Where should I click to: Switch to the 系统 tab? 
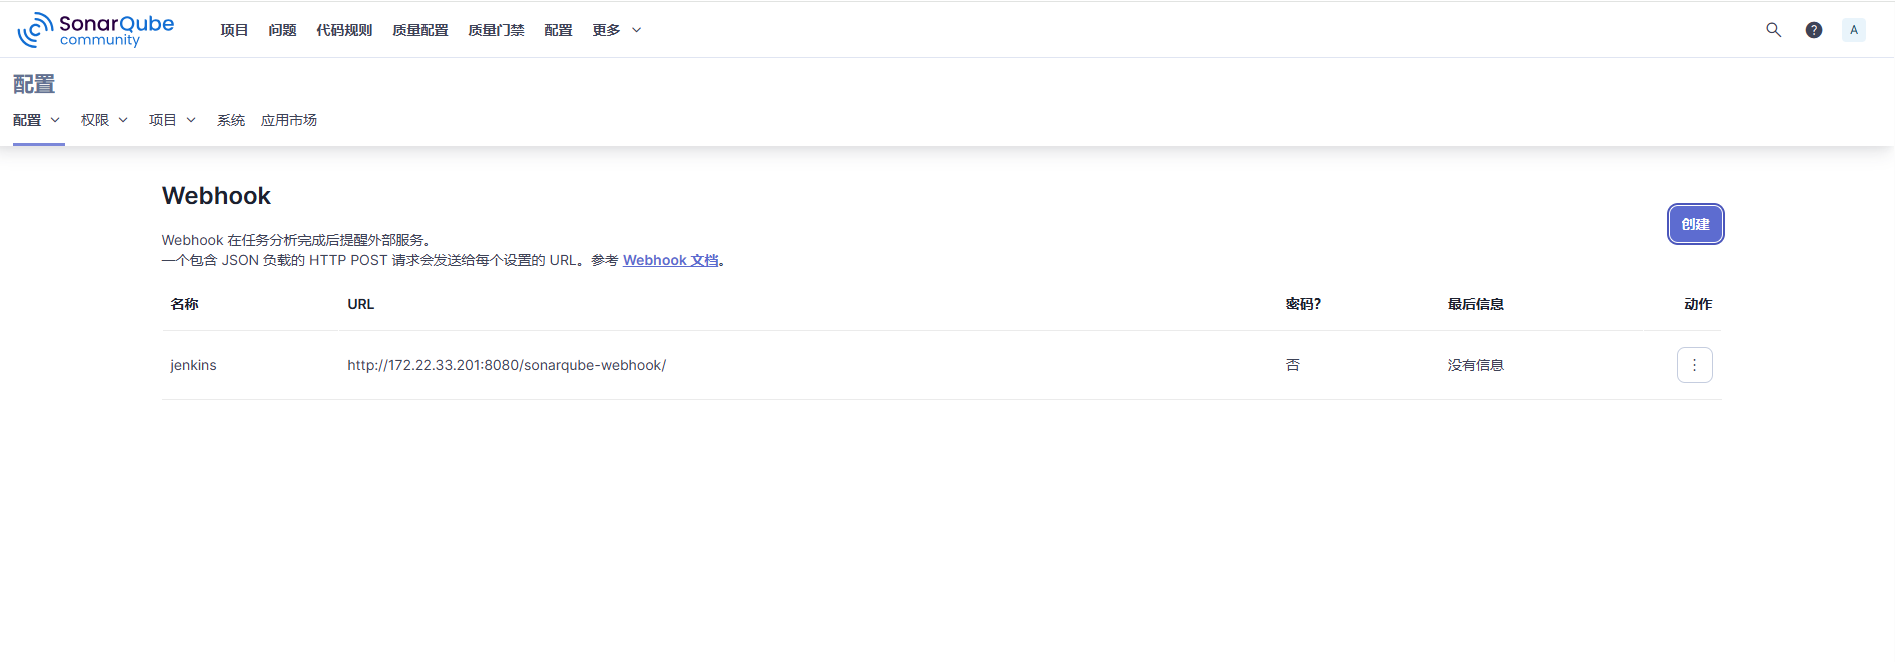click(231, 120)
